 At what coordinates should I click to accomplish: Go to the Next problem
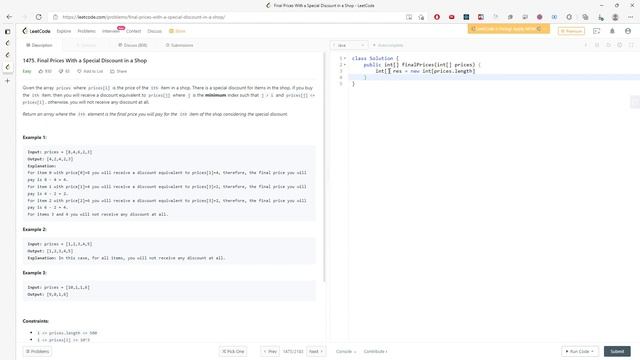click(x=316, y=351)
